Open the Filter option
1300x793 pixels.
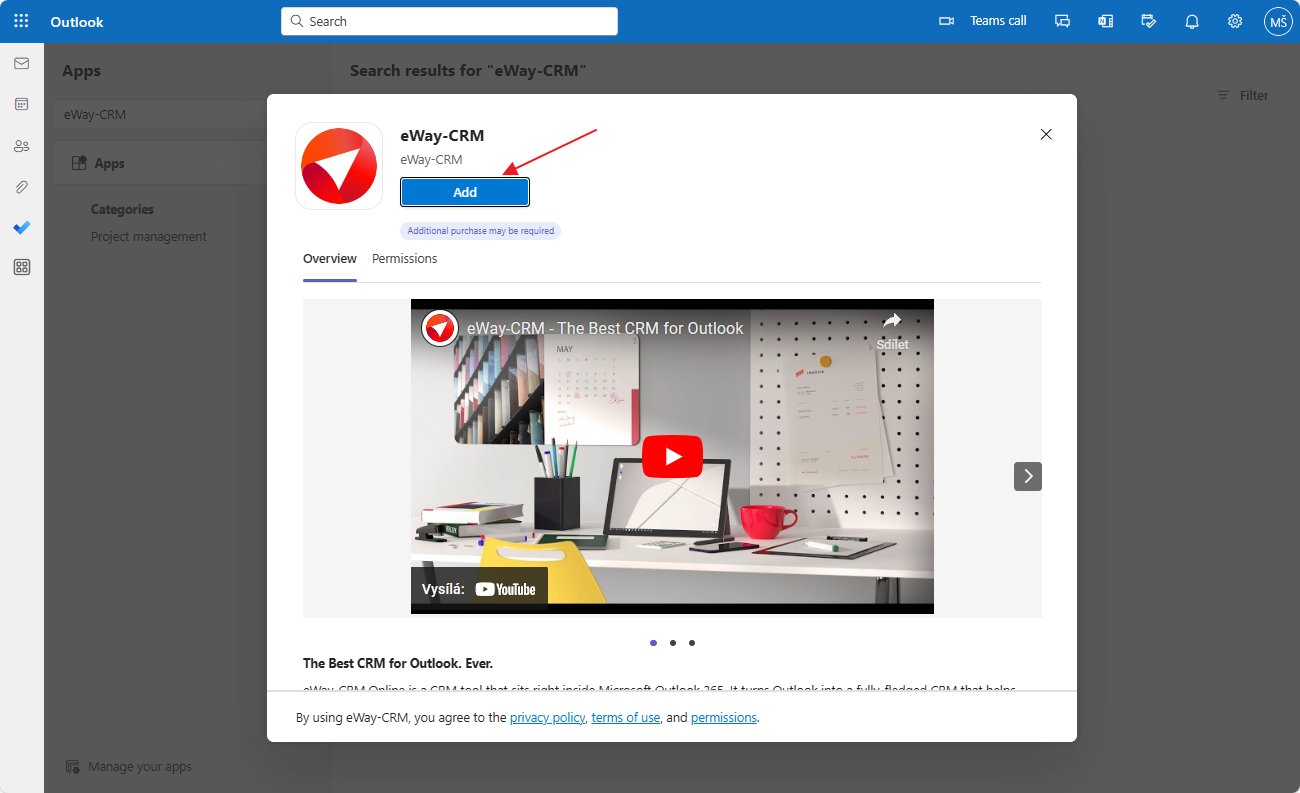(x=1242, y=95)
